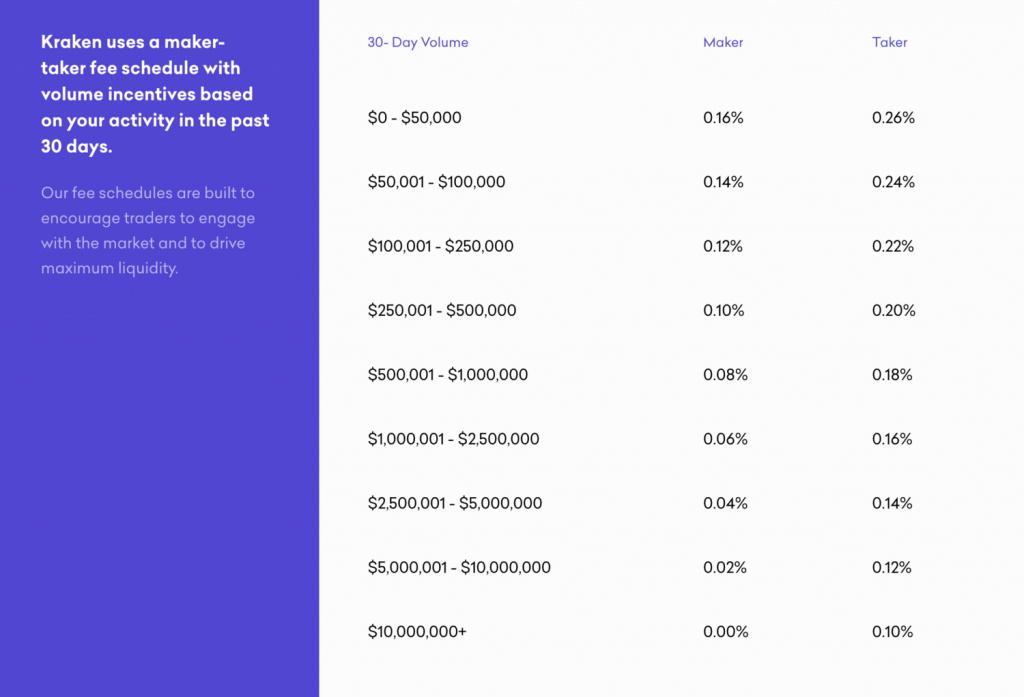Click the 0.08% maker fee value
This screenshot has width=1024, height=697.
(725, 374)
